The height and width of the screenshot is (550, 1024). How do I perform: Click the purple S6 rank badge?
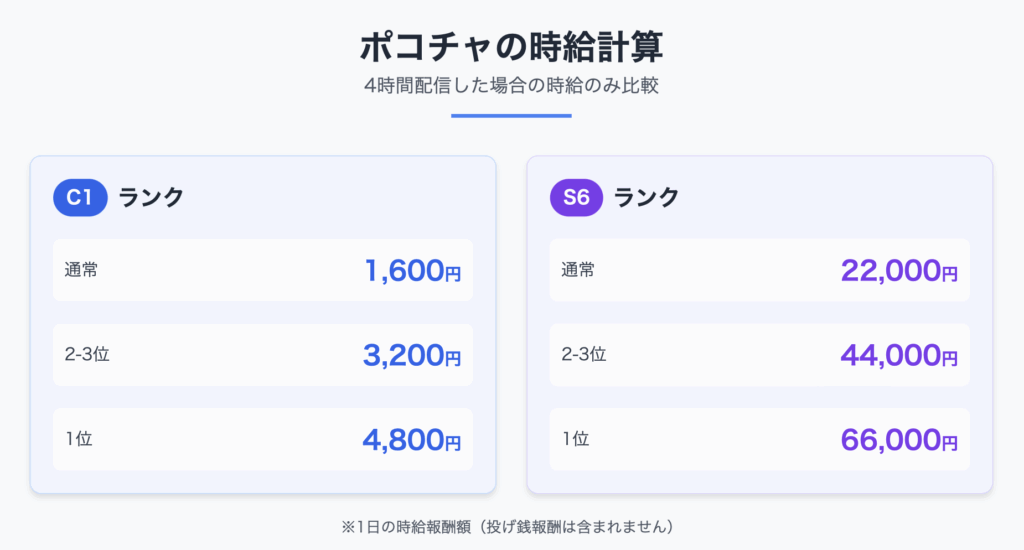pyautogui.click(x=576, y=197)
